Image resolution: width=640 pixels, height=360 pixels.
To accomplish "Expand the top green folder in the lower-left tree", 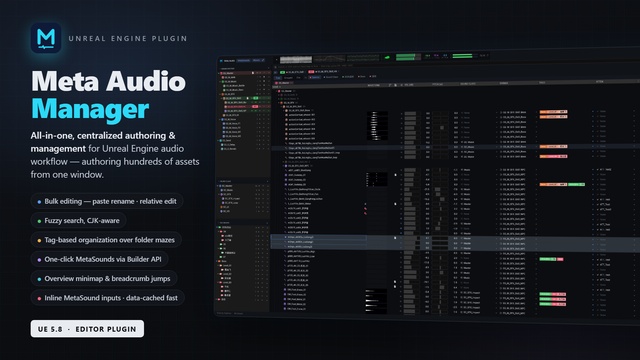I will [x=217, y=227].
